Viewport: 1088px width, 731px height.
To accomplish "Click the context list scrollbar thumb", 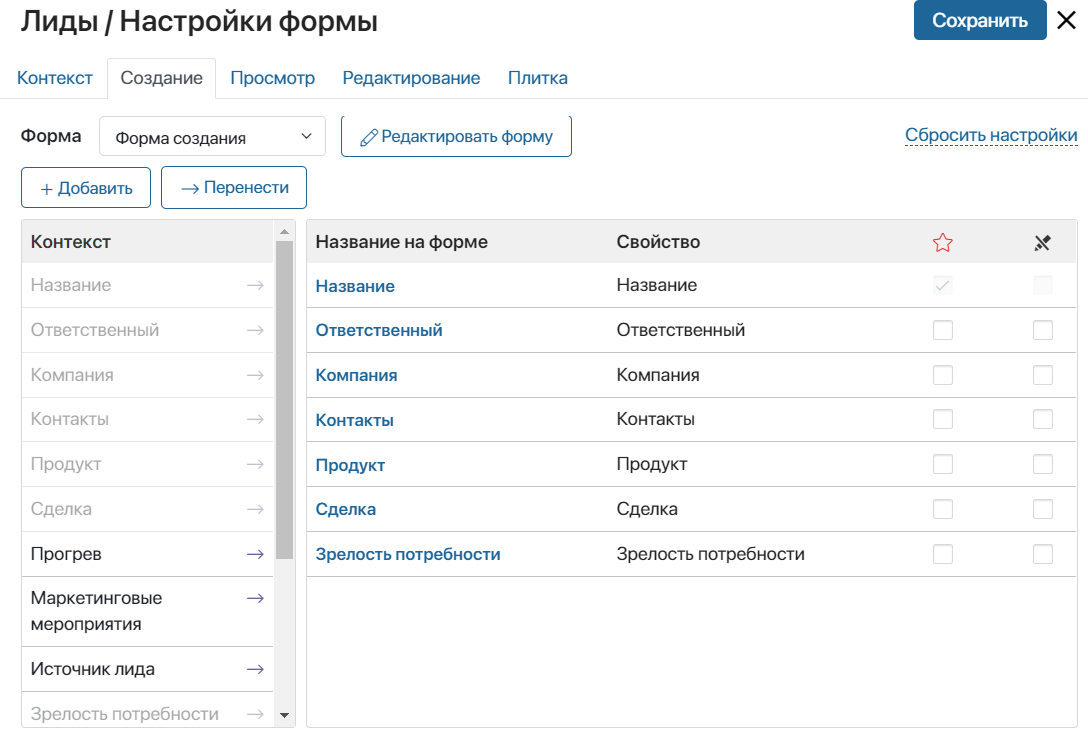I will [x=284, y=400].
